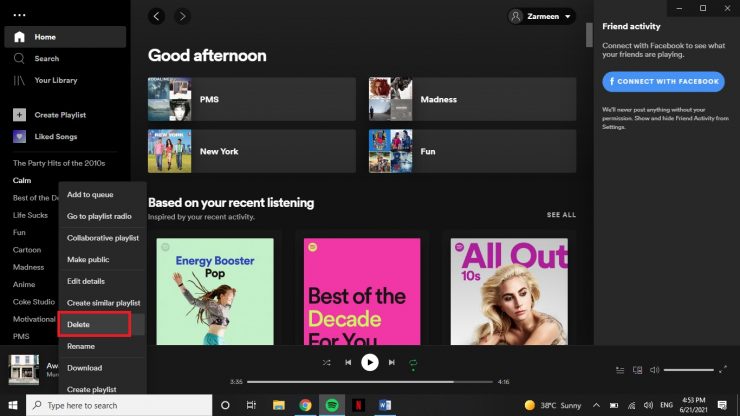
Task: Open All Out 10s cover
Action: point(509,291)
